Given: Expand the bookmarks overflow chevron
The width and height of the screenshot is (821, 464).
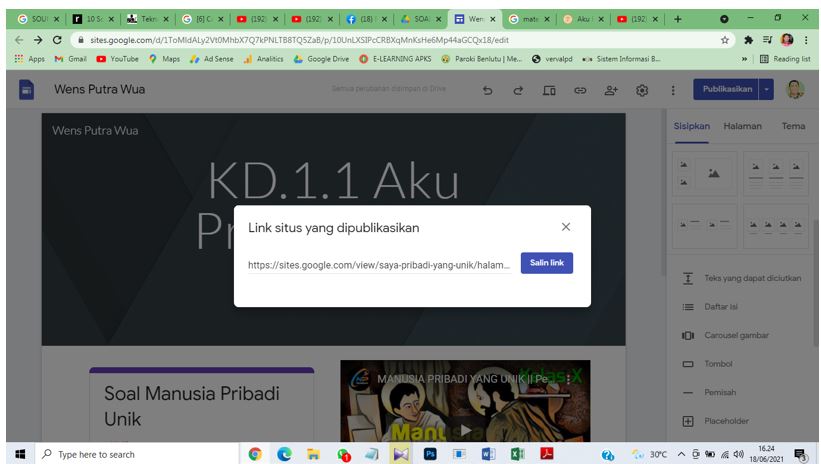Looking at the screenshot, I should coord(744,59).
